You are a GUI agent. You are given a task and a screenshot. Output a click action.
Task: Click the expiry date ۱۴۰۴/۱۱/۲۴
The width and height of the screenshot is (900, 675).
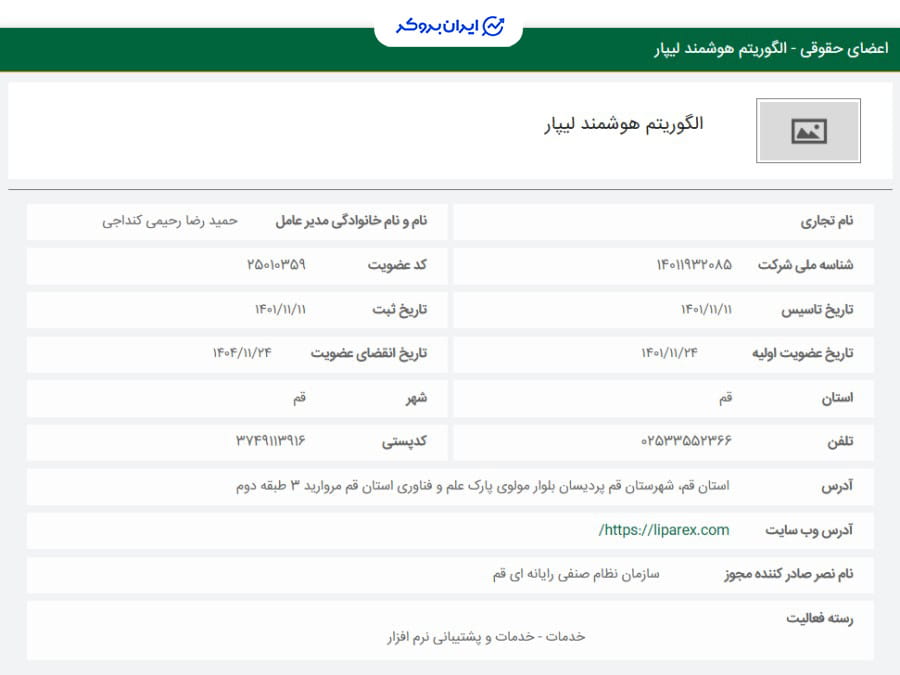tap(242, 352)
